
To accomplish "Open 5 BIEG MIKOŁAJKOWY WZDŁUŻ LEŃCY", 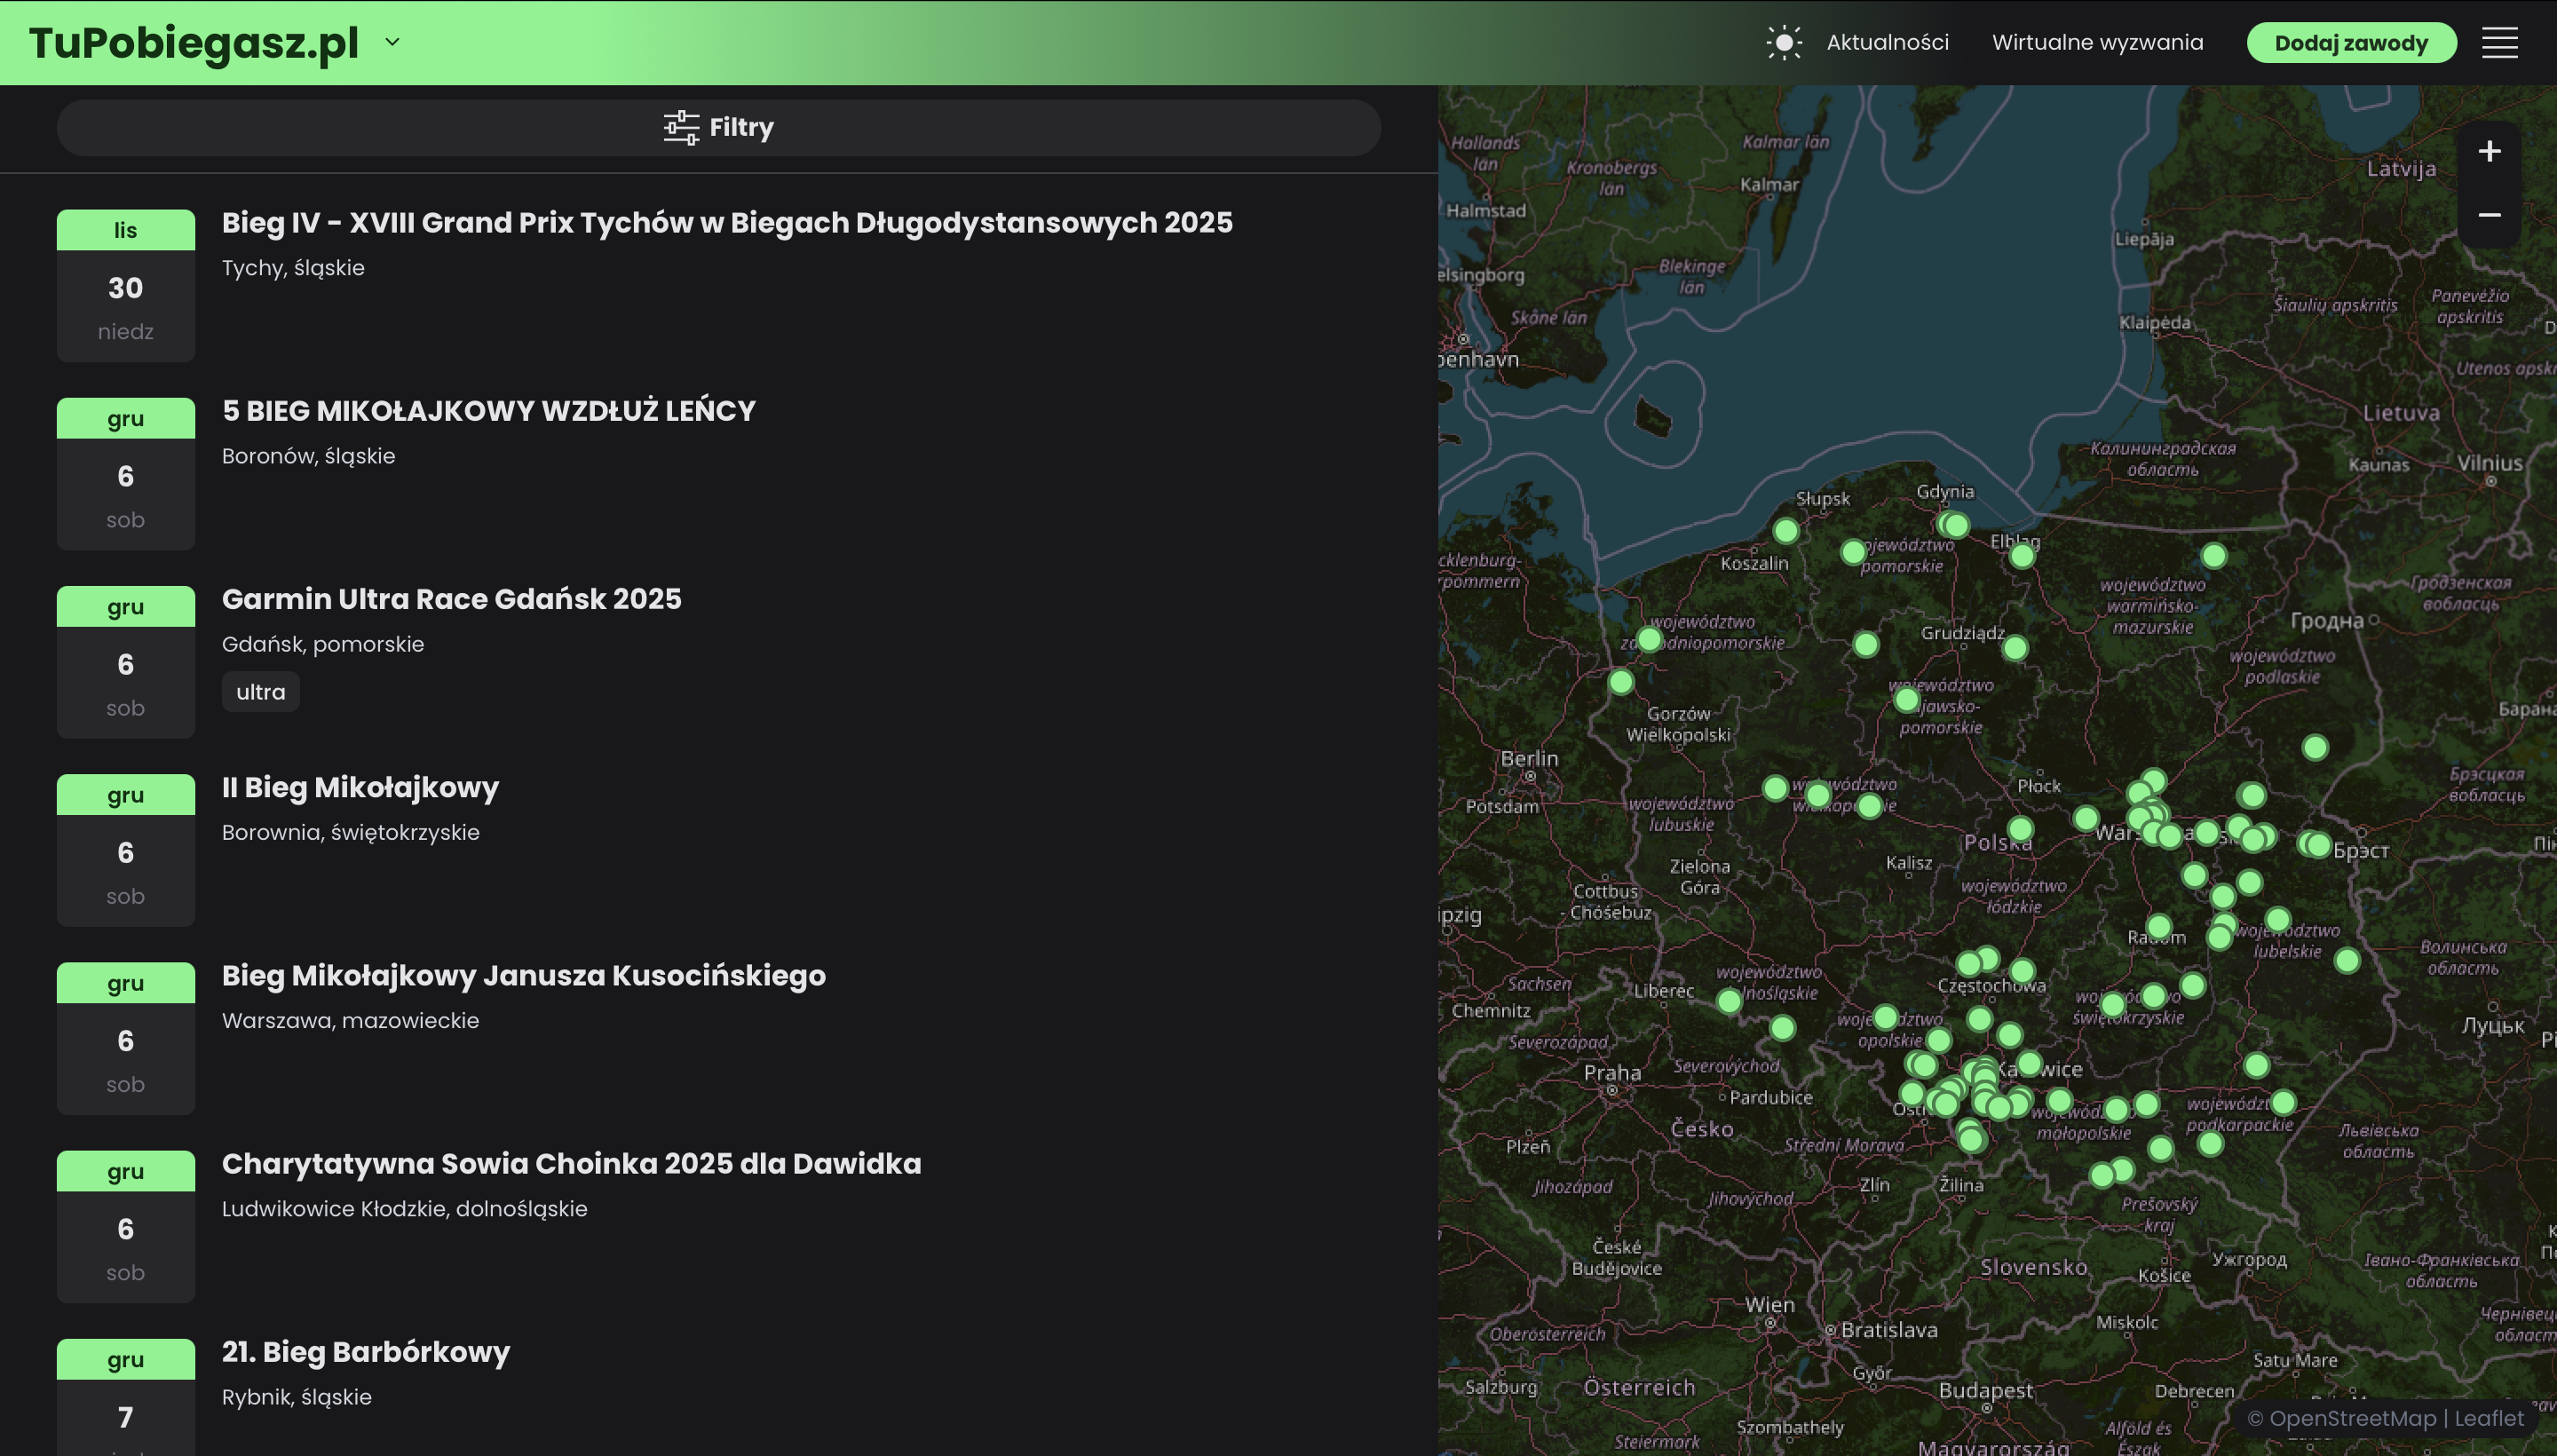I will coord(488,411).
